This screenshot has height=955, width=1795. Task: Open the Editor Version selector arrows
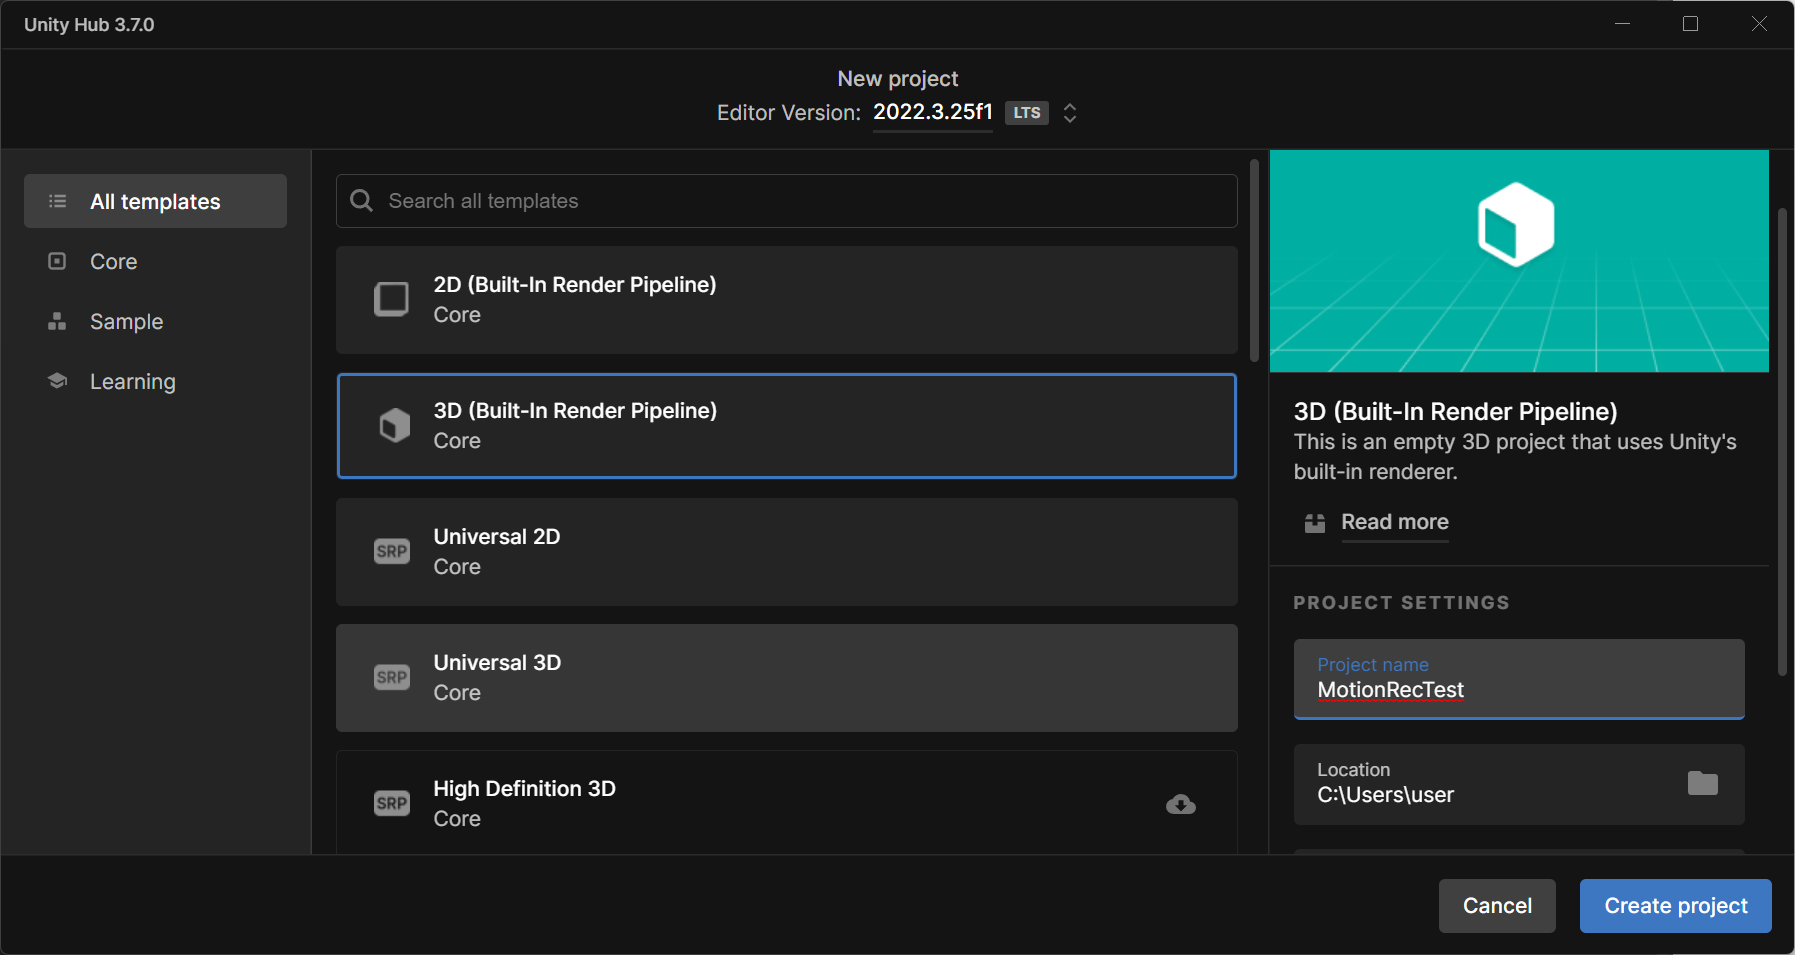coord(1070,113)
